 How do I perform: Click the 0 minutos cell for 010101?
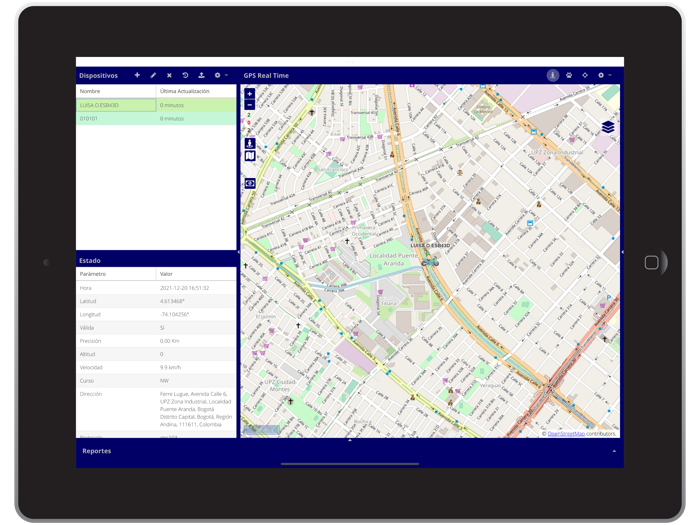(196, 119)
